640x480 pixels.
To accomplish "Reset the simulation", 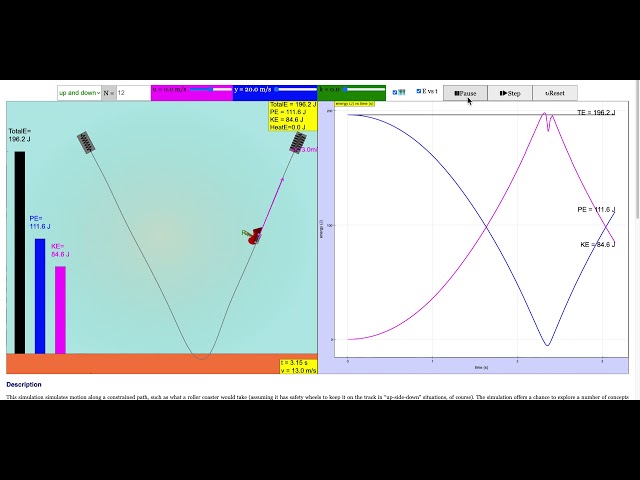I will coord(555,93).
